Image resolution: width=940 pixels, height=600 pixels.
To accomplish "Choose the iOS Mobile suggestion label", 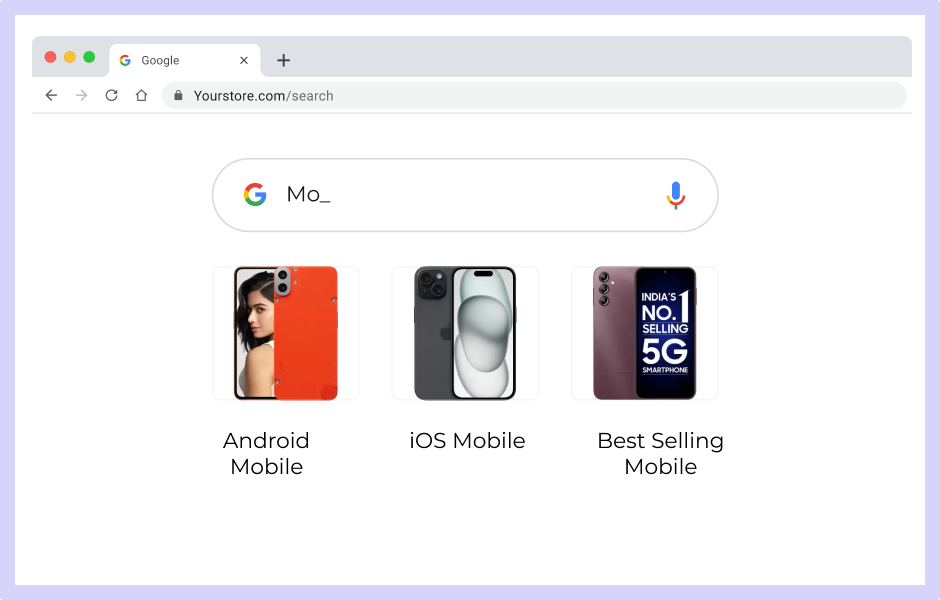I will (467, 441).
